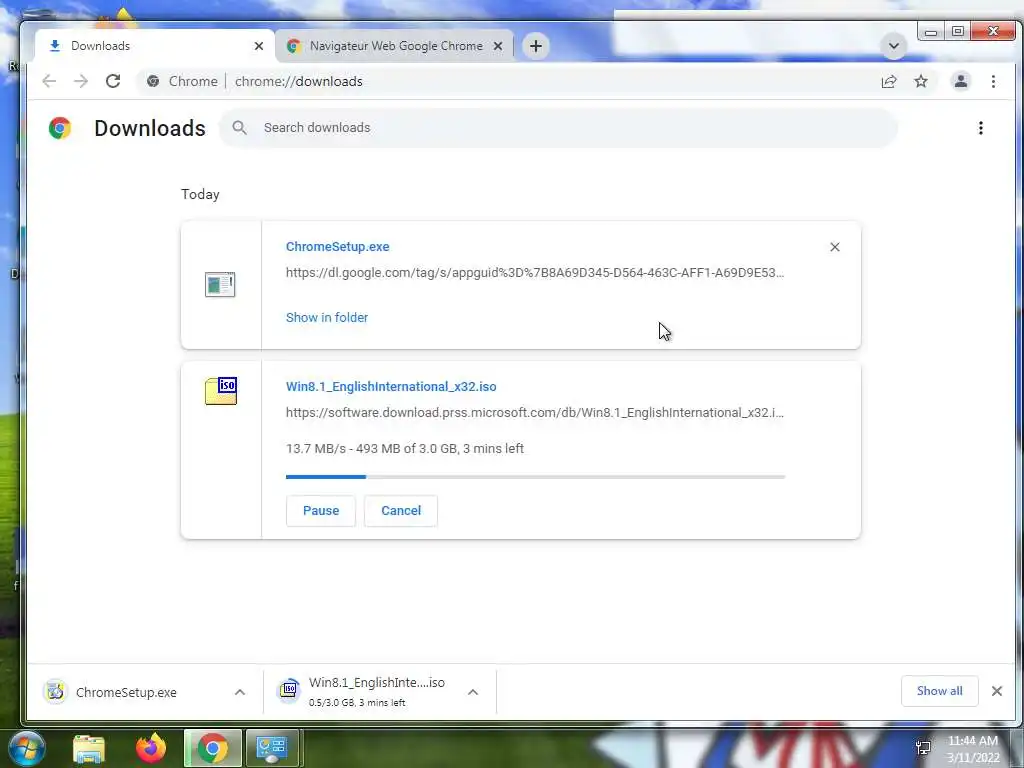1024x768 pixels.
Task: Open Chrome's three-dot main menu
Action: (993, 81)
